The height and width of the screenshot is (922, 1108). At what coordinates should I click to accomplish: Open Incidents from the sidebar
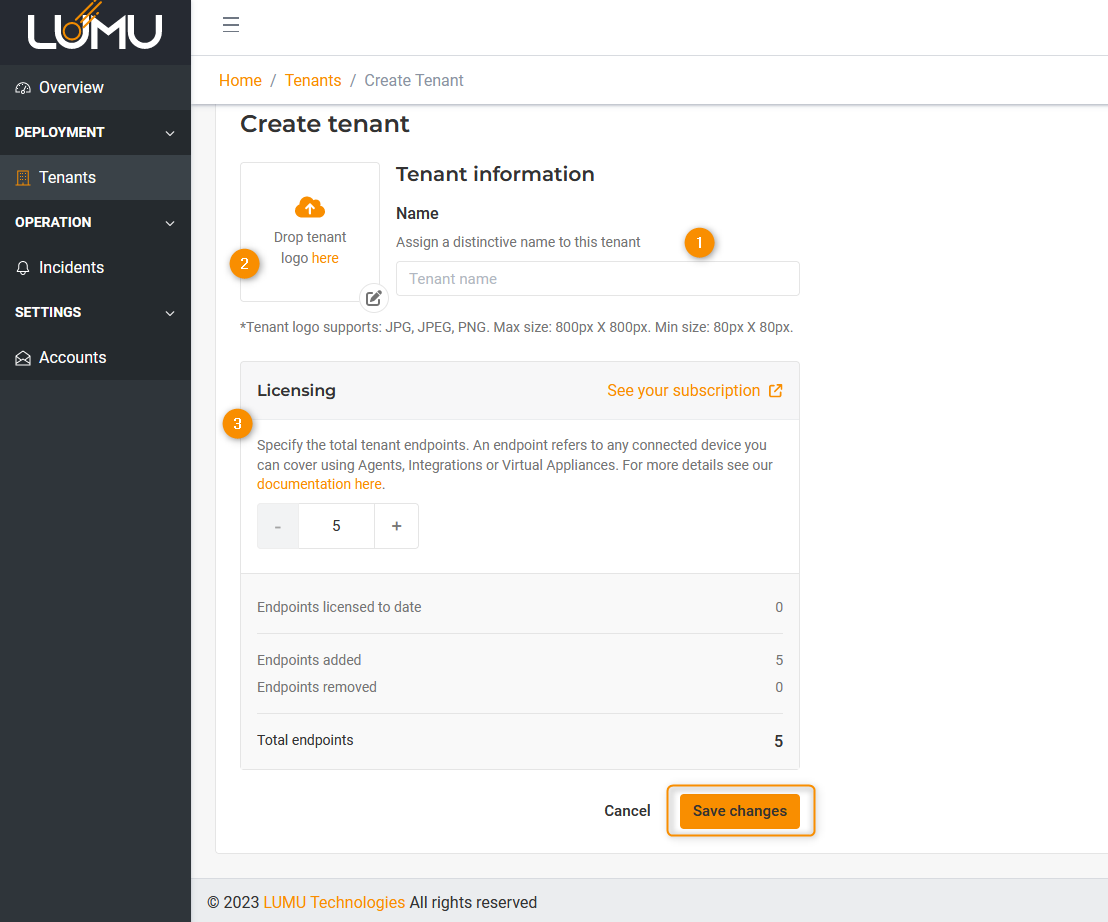click(70, 268)
